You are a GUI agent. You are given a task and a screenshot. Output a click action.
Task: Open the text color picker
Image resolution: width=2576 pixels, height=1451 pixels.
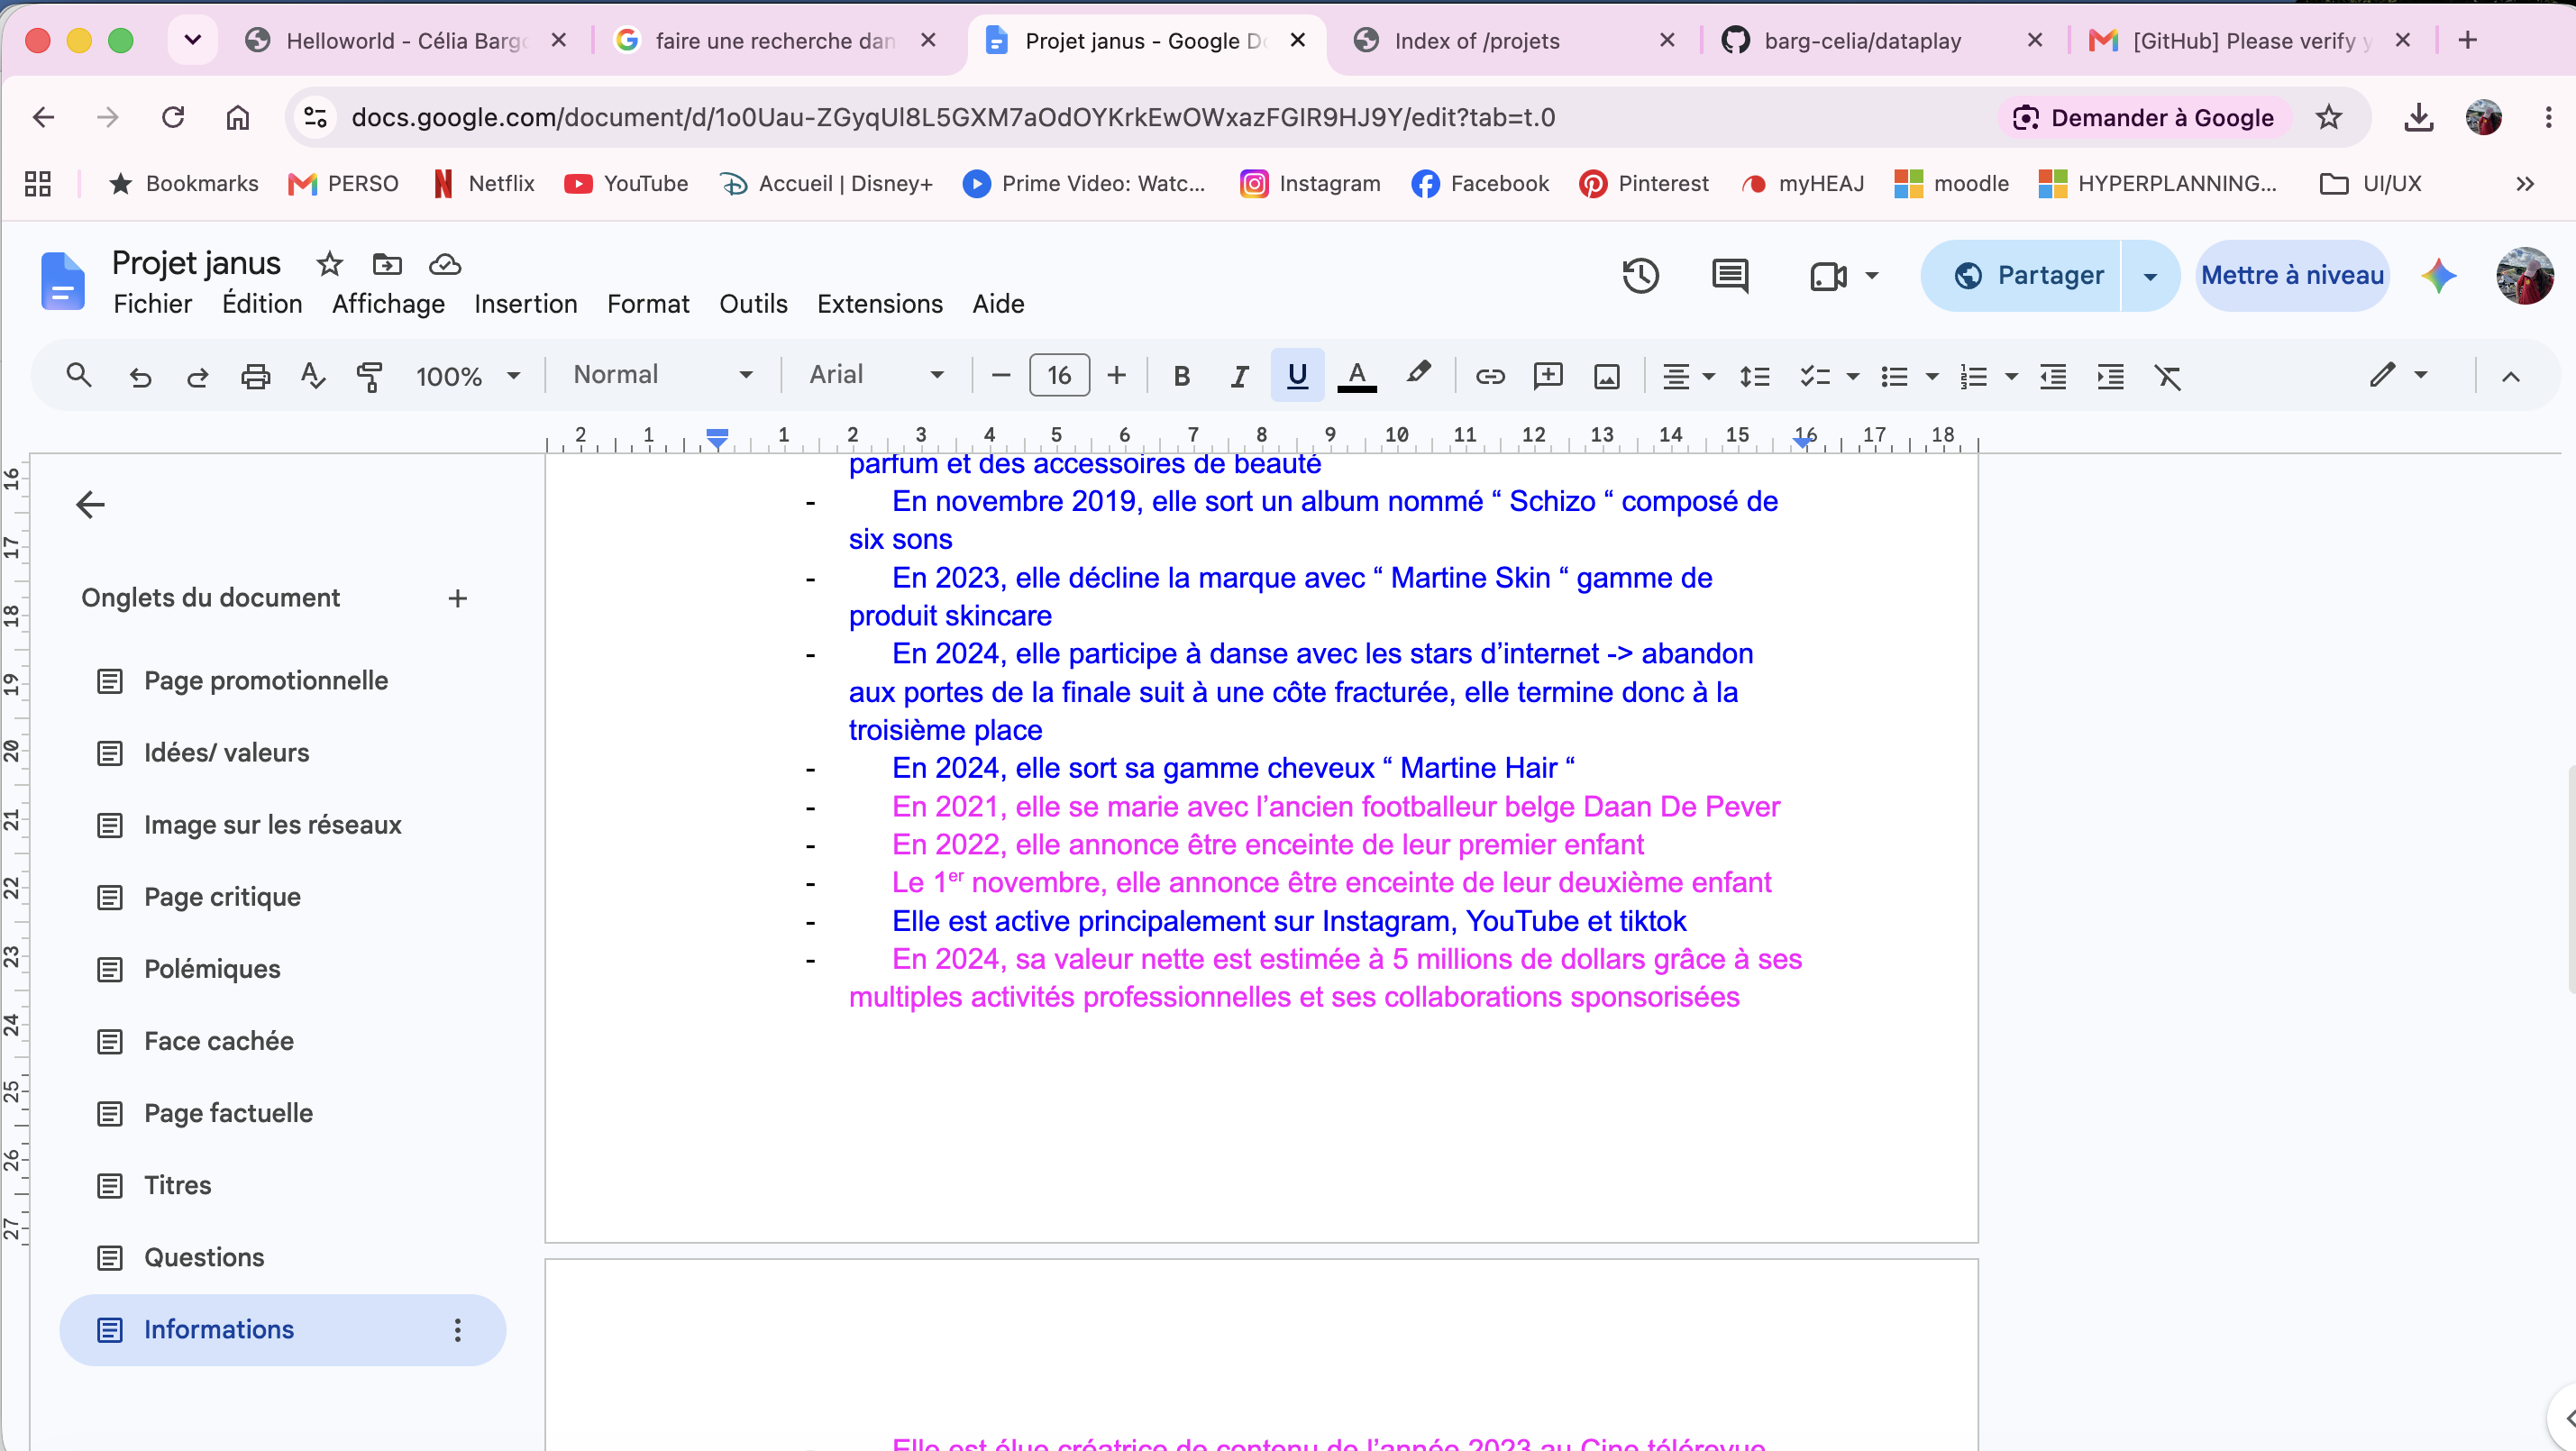(x=1357, y=376)
